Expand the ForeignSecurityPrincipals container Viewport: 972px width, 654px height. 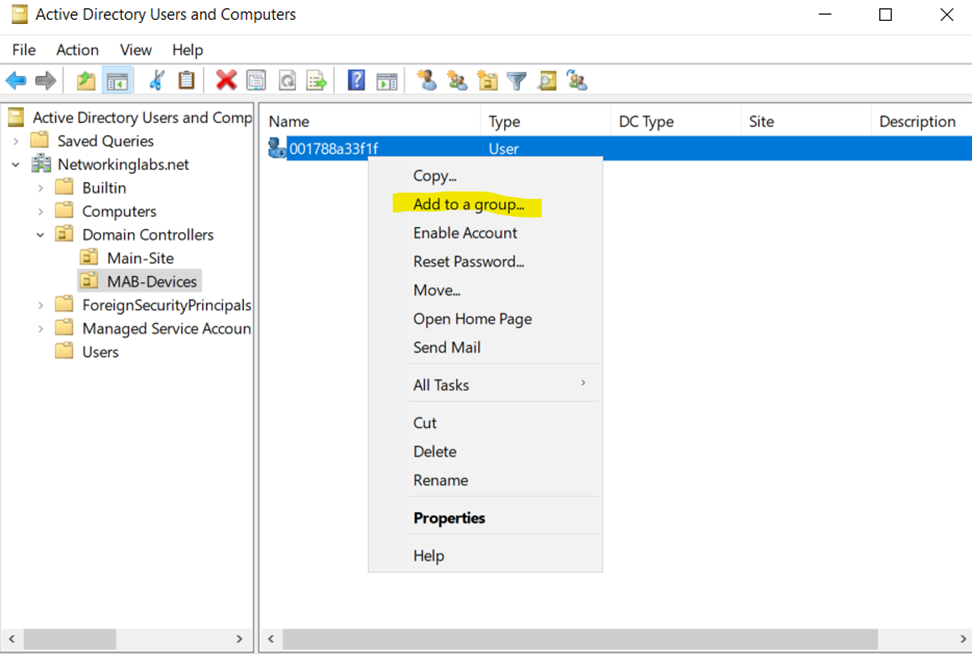(40, 305)
